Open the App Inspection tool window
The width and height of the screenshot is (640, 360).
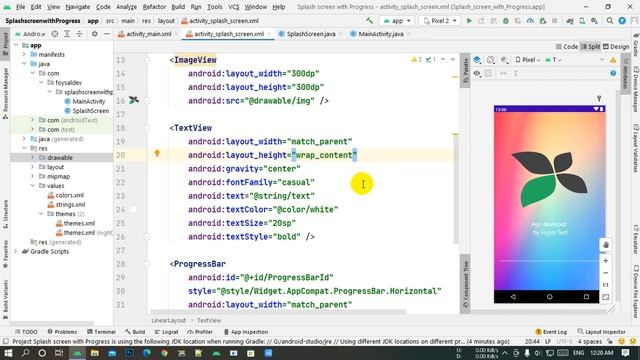(246, 332)
